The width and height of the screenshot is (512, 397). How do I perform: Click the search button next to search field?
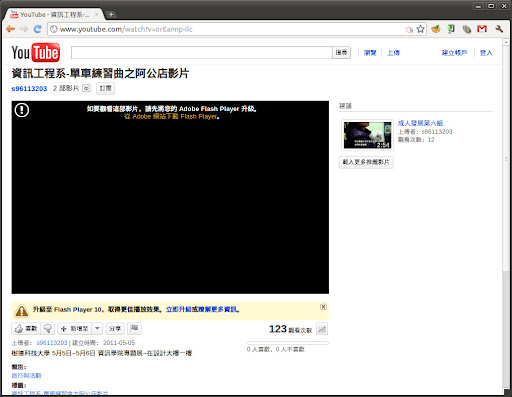coord(341,53)
